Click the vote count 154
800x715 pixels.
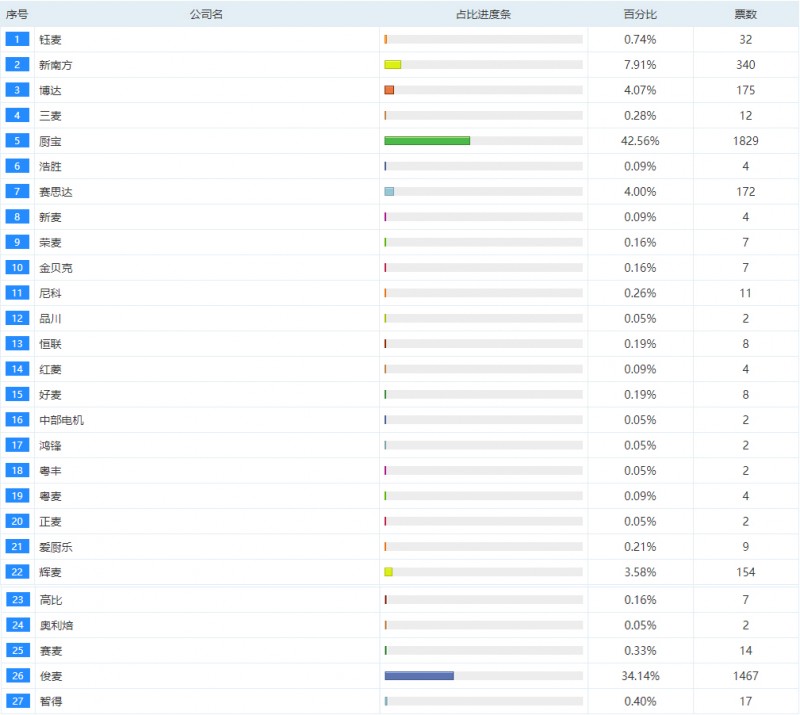click(x=745, y=572)
